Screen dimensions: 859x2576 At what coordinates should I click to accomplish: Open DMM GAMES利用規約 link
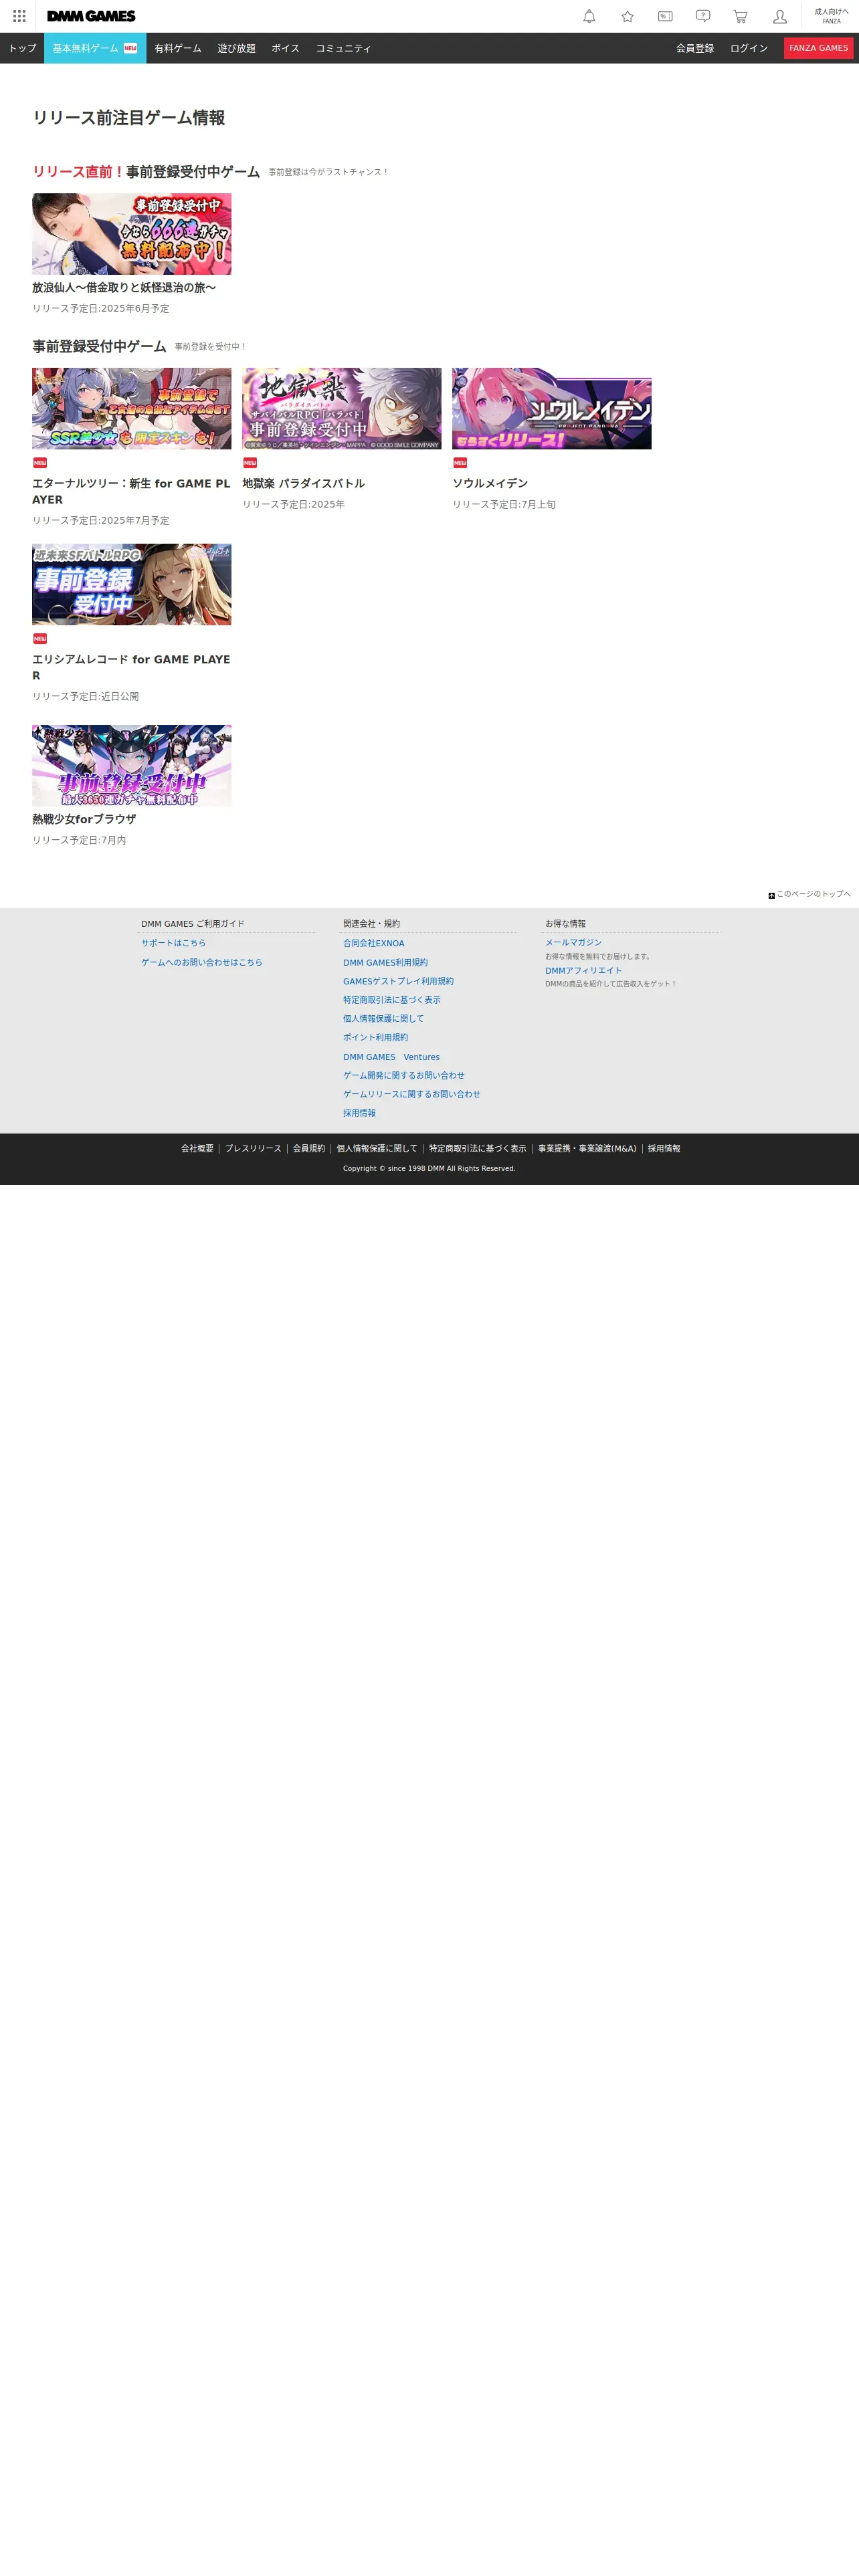click(x=385, y=963)
